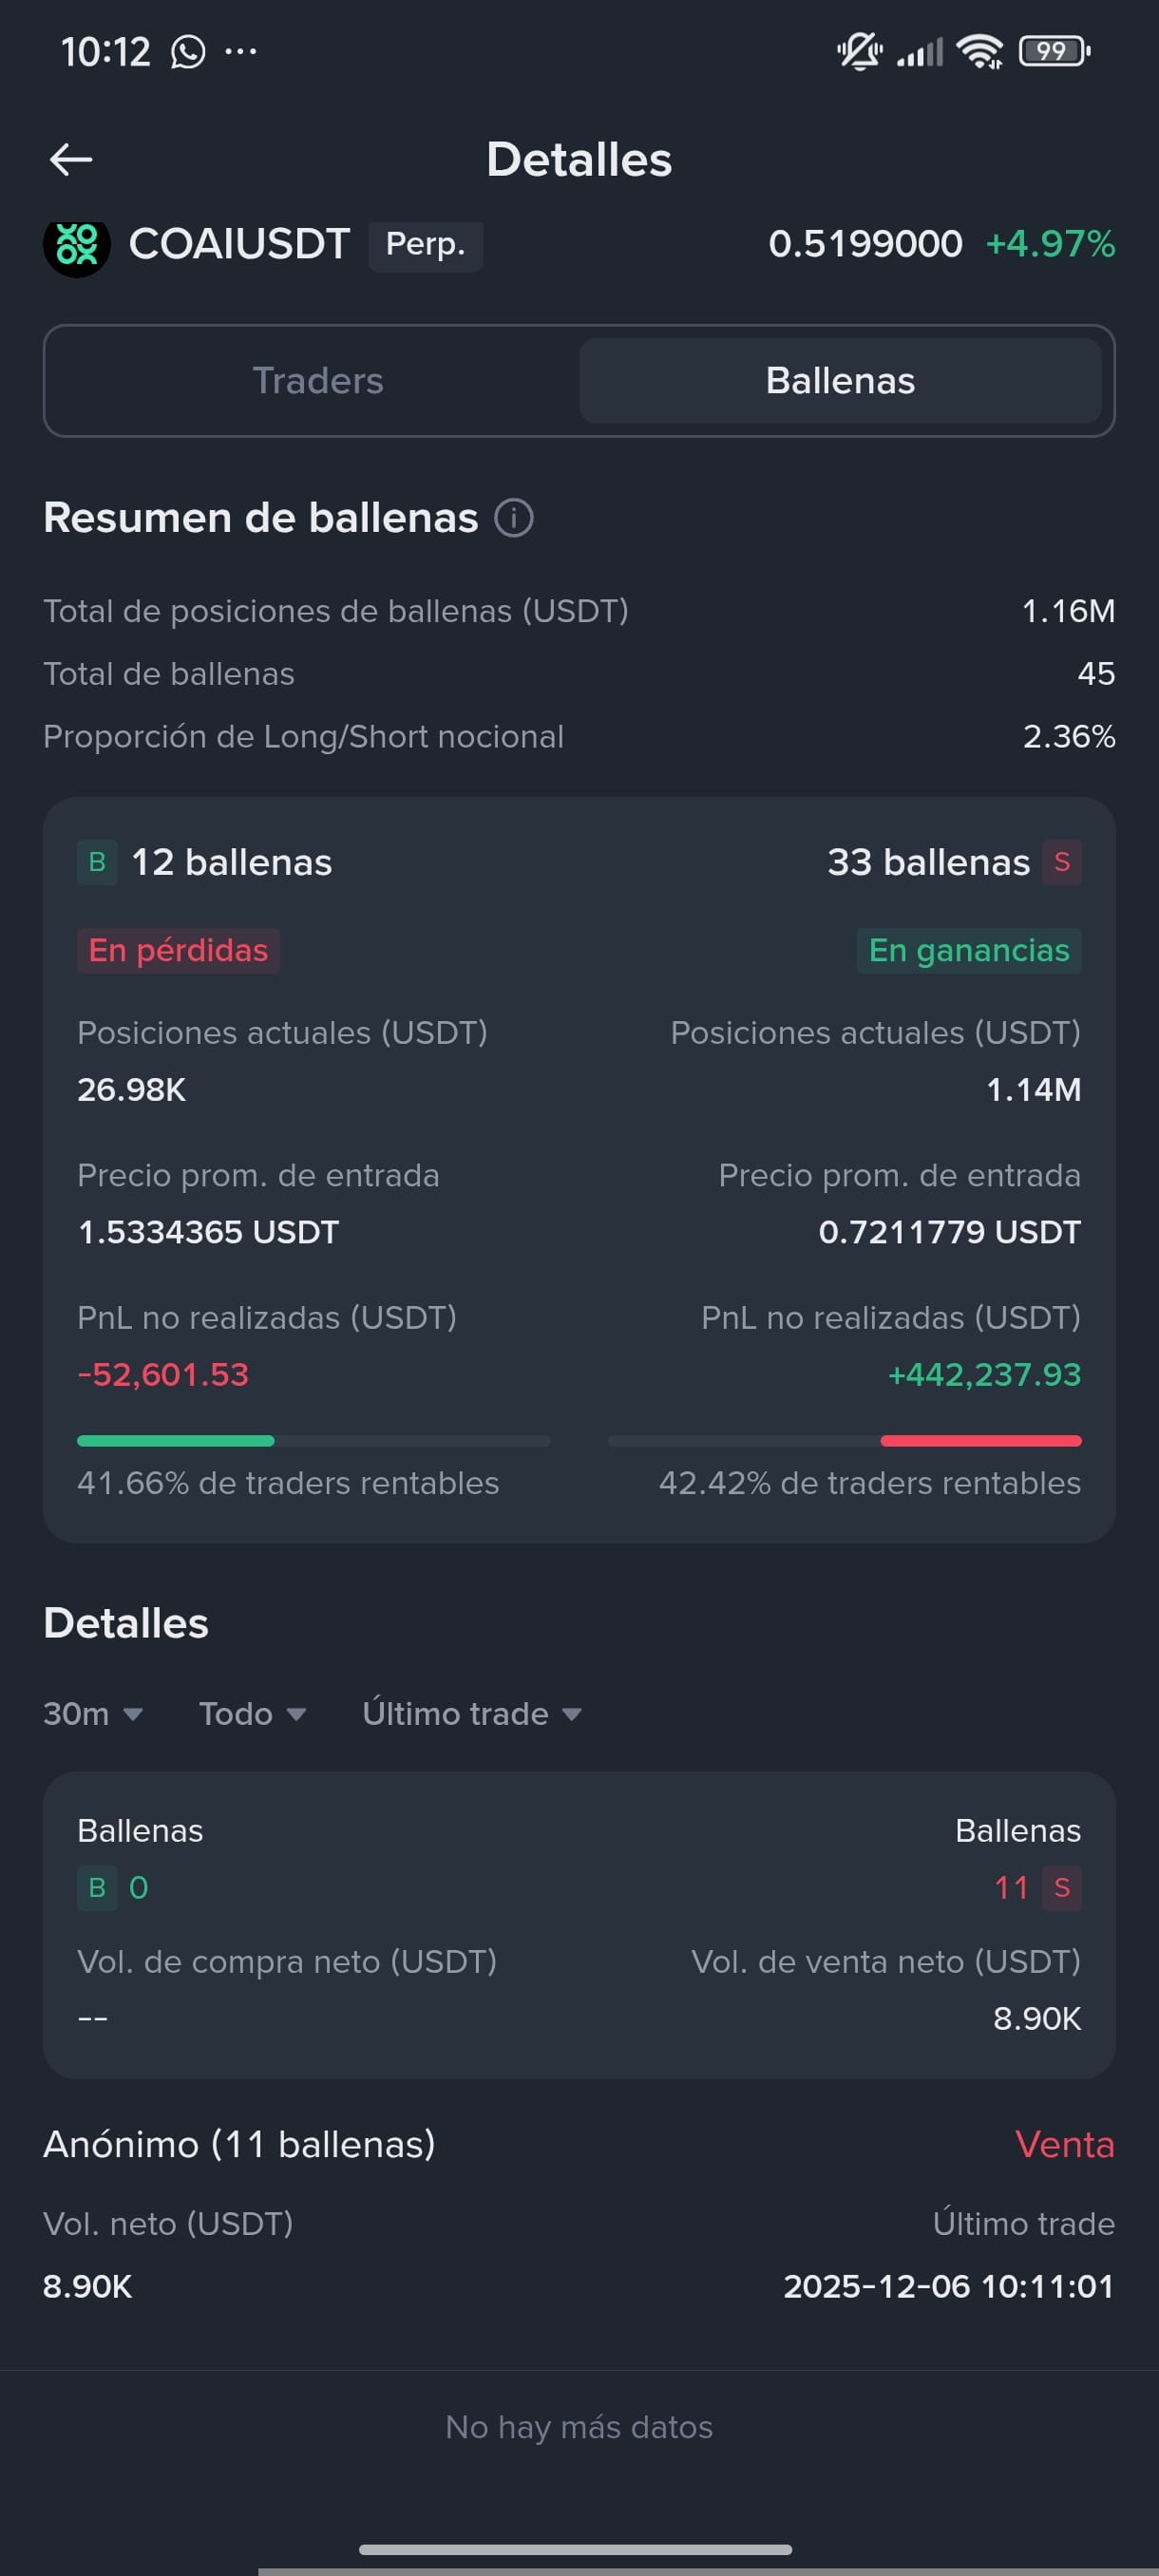Tap the En ganancias tag
This screenshot has width=1159, height=2576.
pyautogui.click(x=969, y=950)
